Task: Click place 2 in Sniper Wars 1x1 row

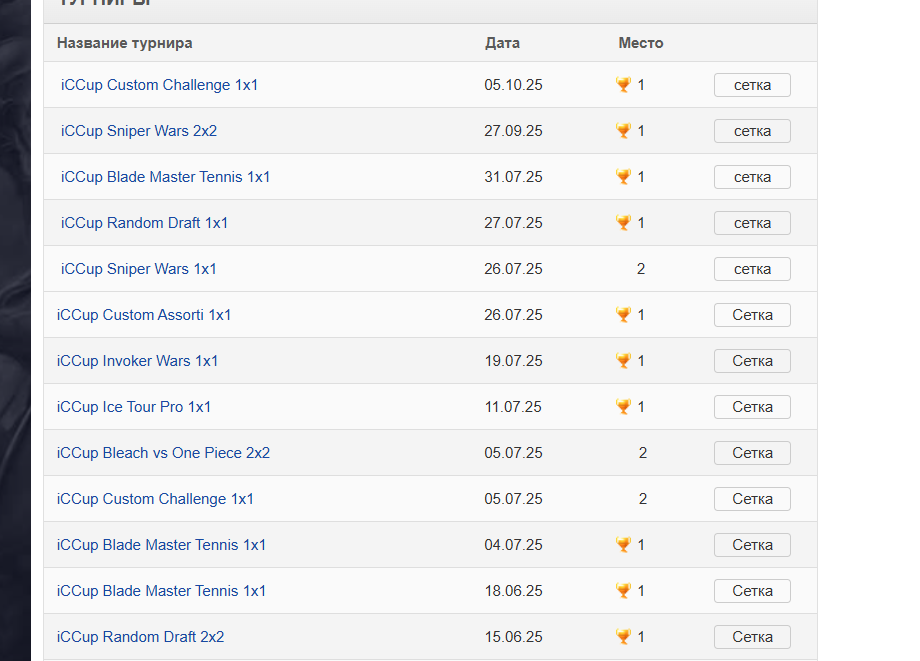Action: pos(641,269)
